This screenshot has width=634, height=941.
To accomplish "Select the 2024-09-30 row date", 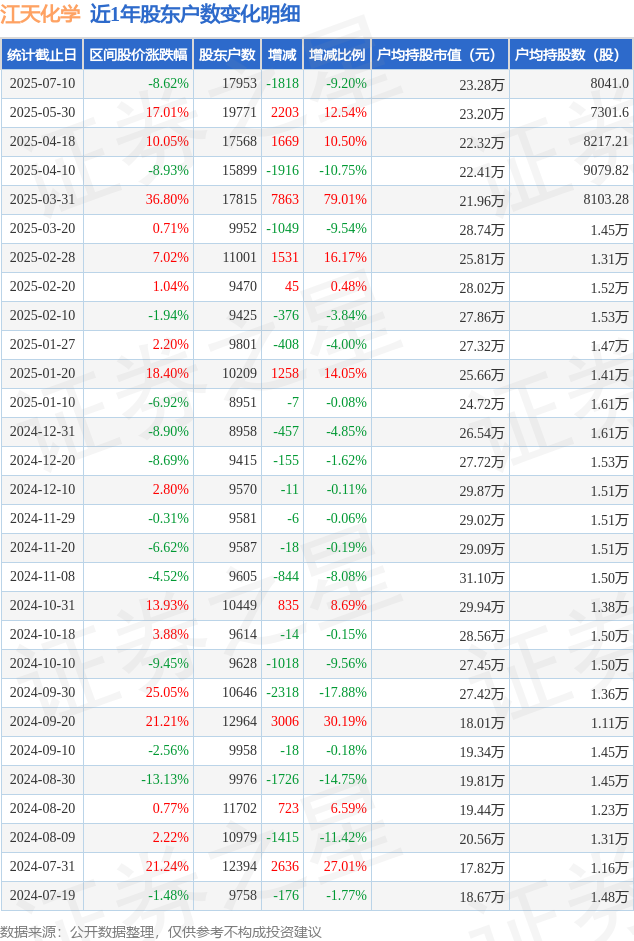I will coord(42,692).
